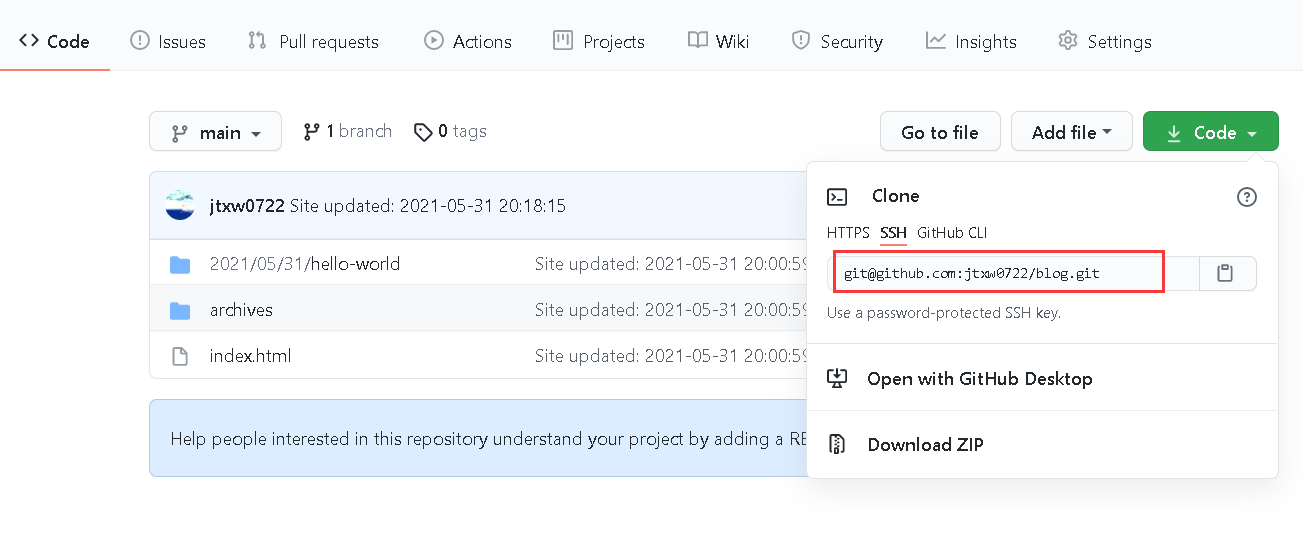Open the Pull requests tab
Image resolution: width=1303 pixels, height=539 pixels.
pyautogui.click(x=313, y=42)
